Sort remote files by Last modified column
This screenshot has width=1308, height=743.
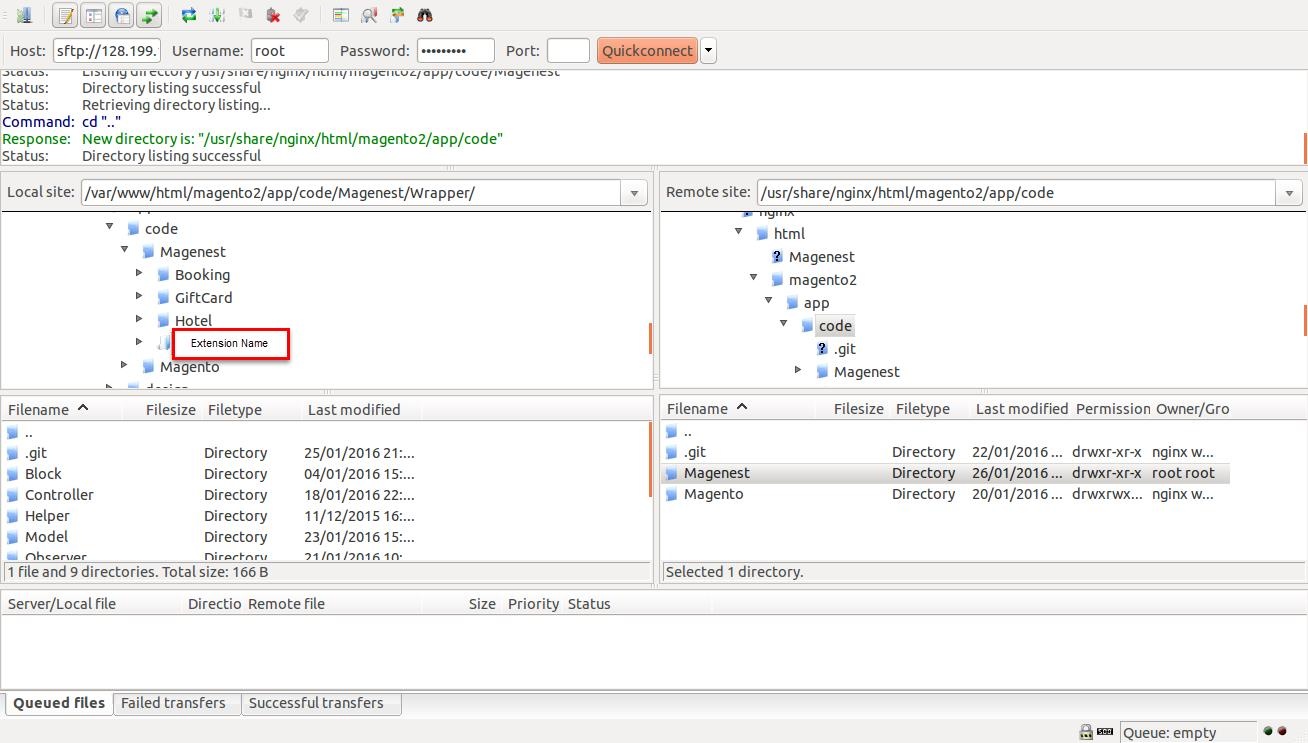click(x=1021, y=409)
